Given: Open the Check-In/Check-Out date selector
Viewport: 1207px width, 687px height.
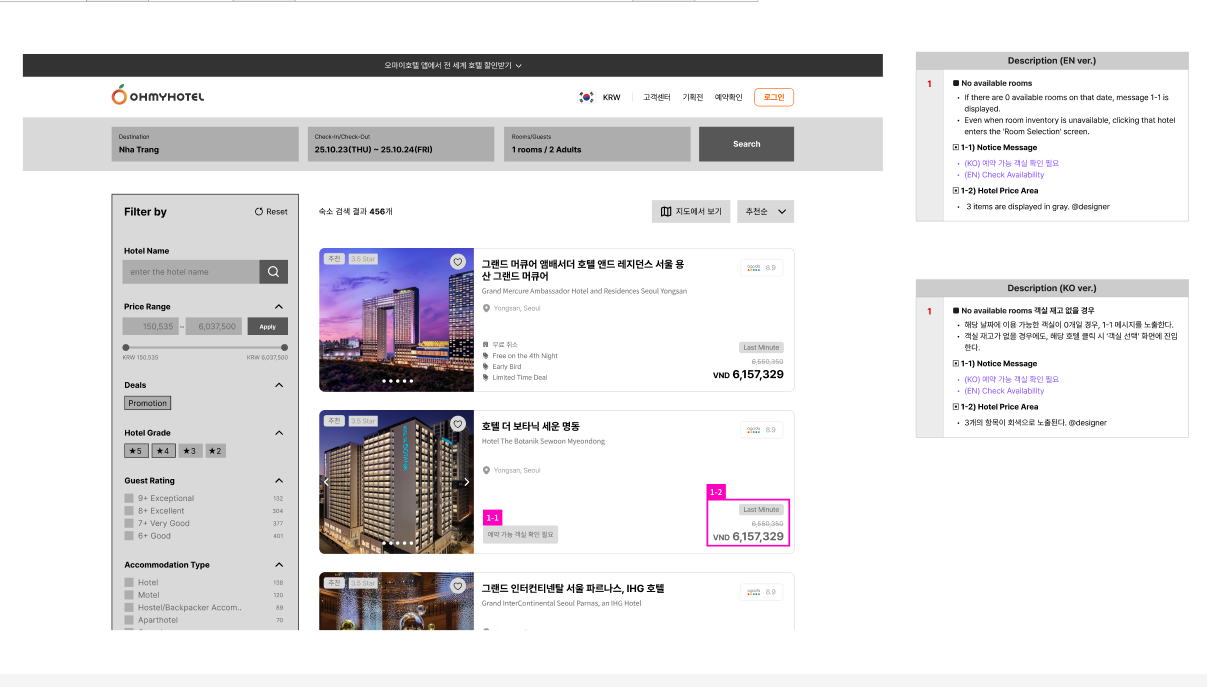Looking at the screenshot, I should pyautogui.click(x=401, y=144).
